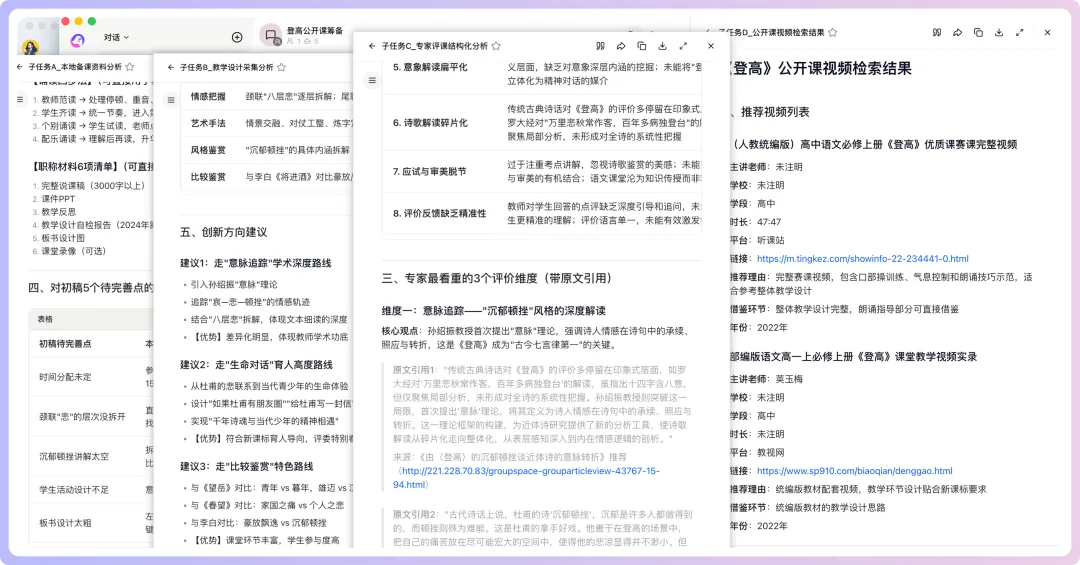
Task: Click the plus icon to start new chat
Action: (x=237, y=37)
